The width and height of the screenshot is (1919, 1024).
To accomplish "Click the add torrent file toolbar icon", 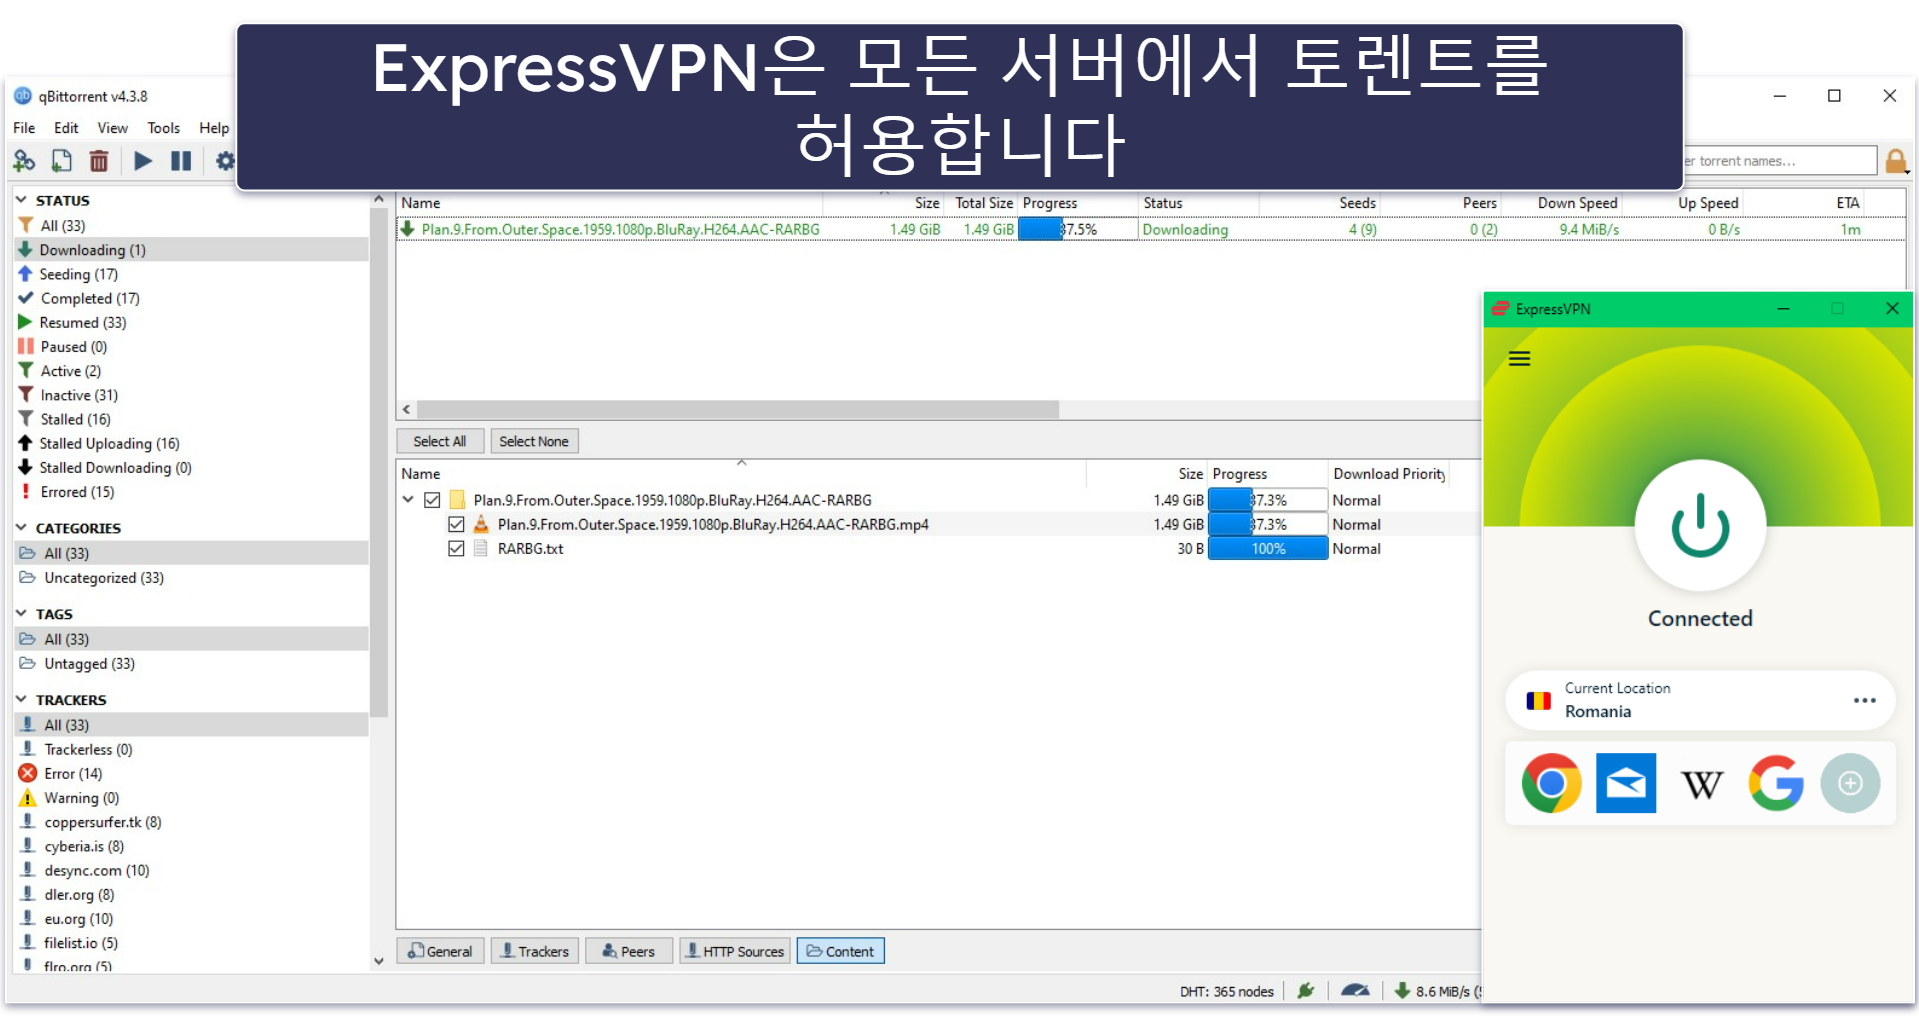I will tap(62, 161).
